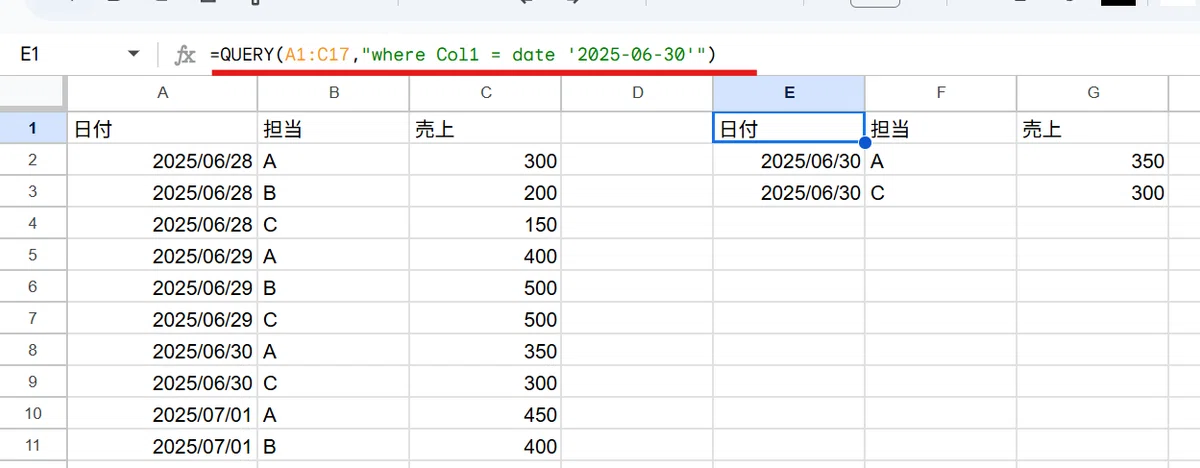Click cell B9 containing C
The height and width of the screenshot is (468, 1200).
coord(333,384)
